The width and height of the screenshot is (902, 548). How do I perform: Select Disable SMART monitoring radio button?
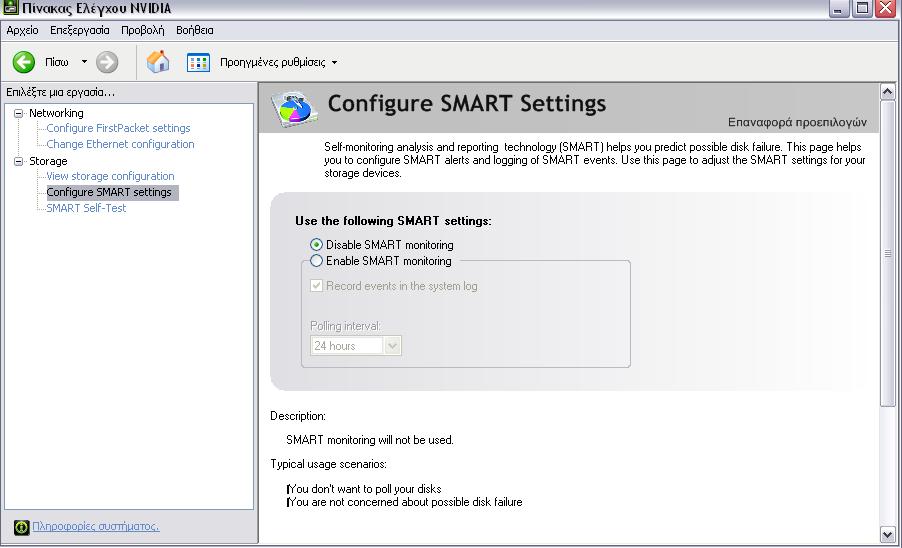pos(316,245)
